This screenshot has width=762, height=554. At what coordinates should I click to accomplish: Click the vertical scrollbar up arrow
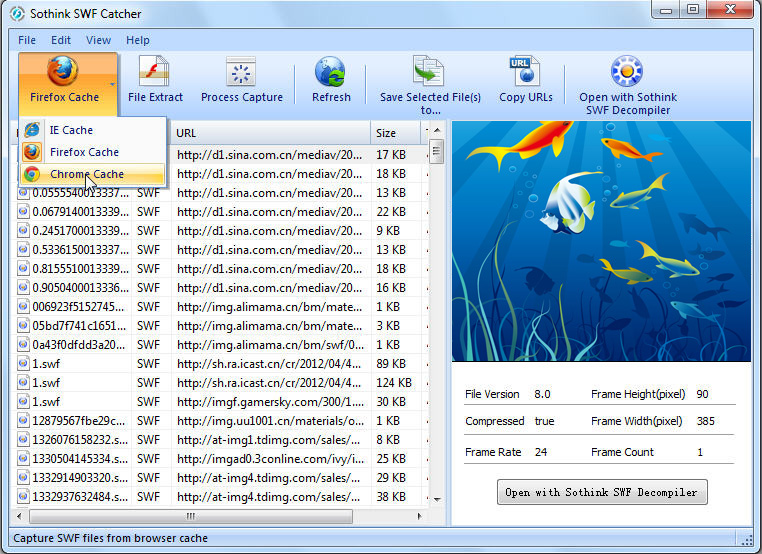point(437,130)
